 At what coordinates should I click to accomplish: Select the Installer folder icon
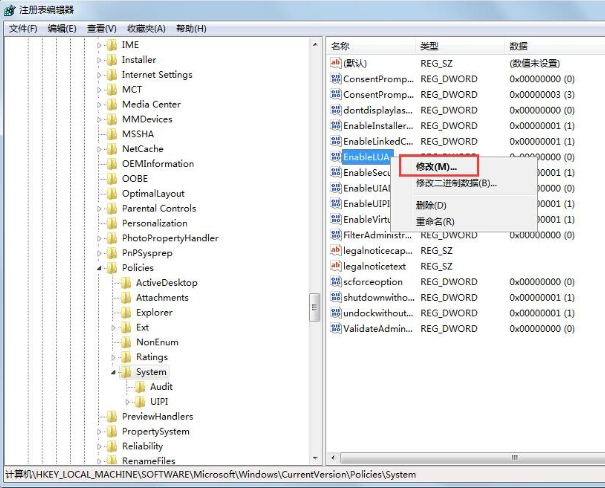coord(112,60)
